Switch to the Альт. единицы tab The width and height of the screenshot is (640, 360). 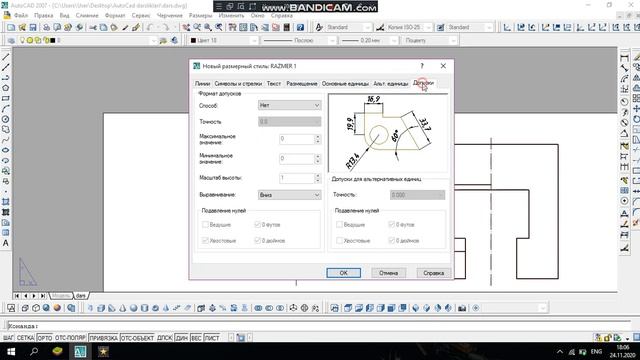(x=391, y=83)
